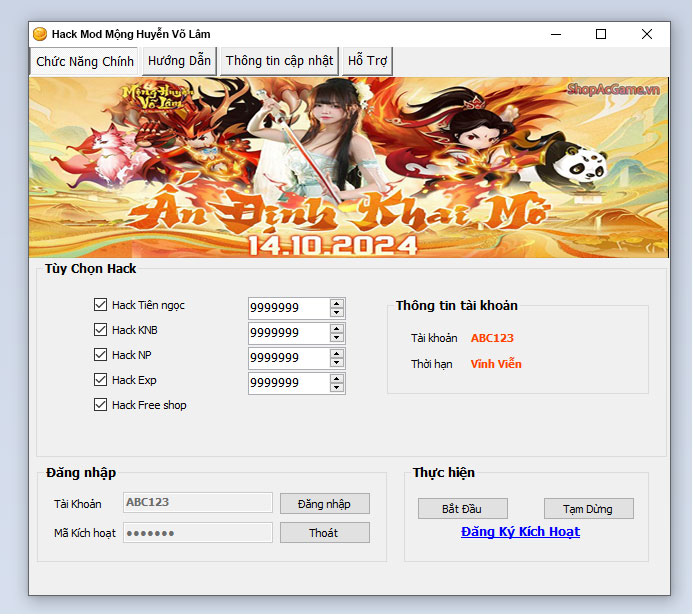Maximize the Hack Mod window
This screenshot has height=616, width=693.
[x=601, y=34]
